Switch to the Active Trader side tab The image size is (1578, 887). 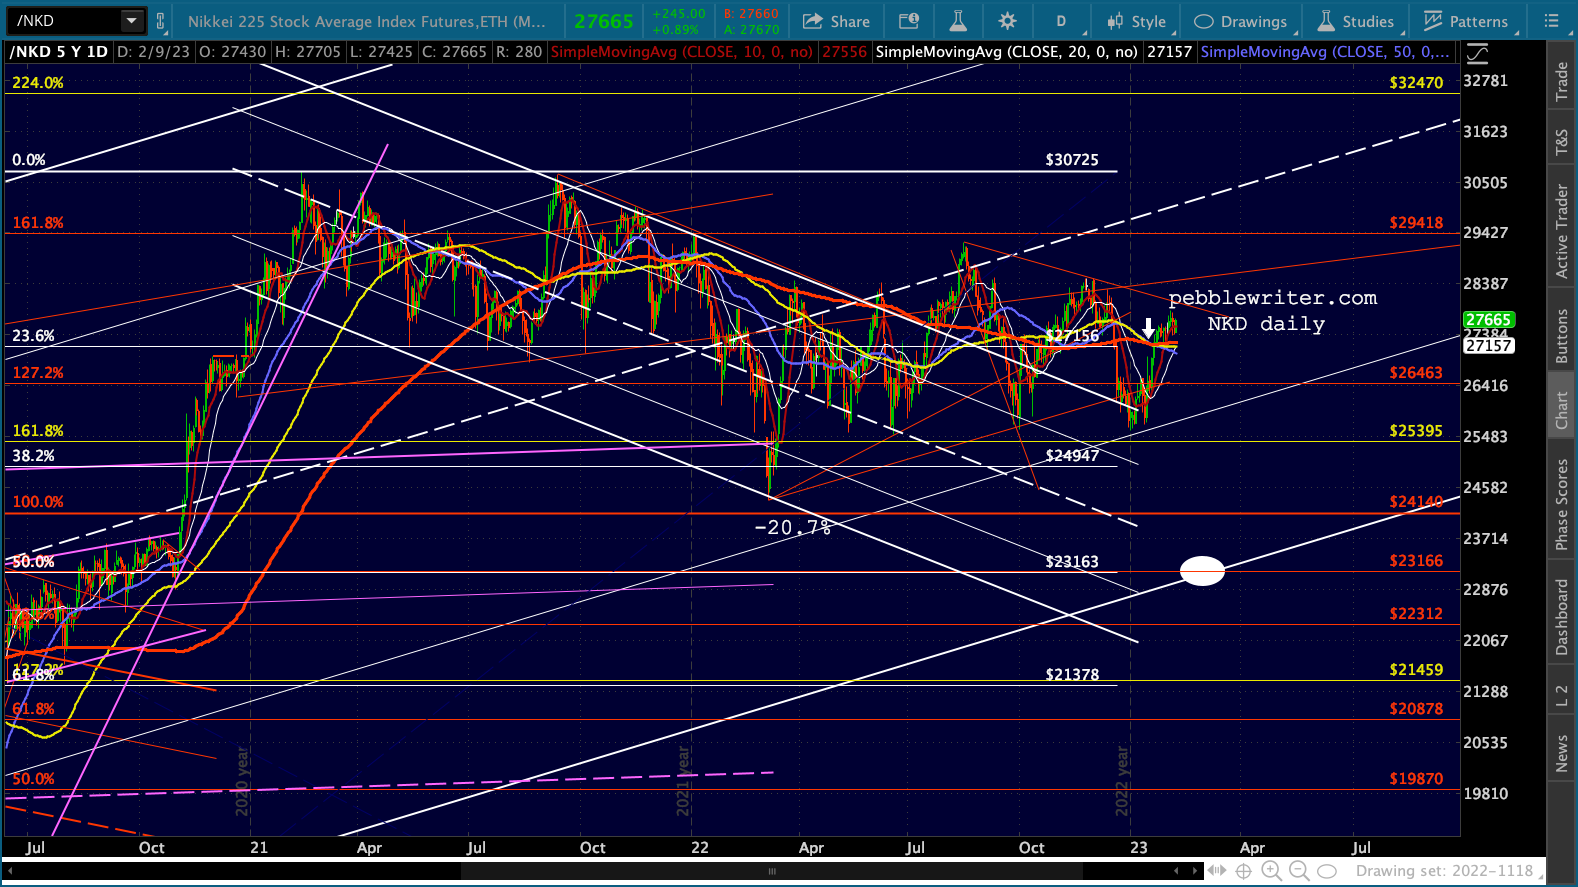pos(1561,231)
